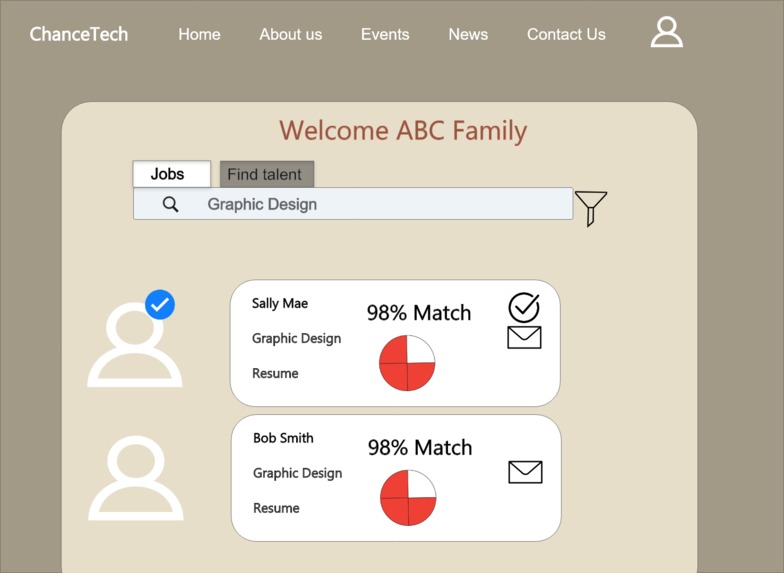Click Sally Mae's 98% Match label
This screenshot has height=573, width=784.
[419, 312]
